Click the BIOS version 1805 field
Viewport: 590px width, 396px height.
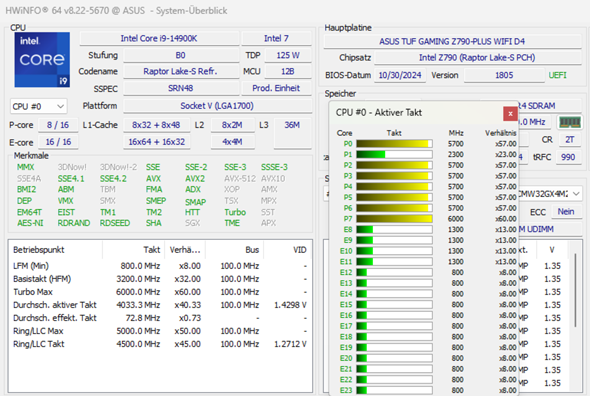click(x=504, y=75)
